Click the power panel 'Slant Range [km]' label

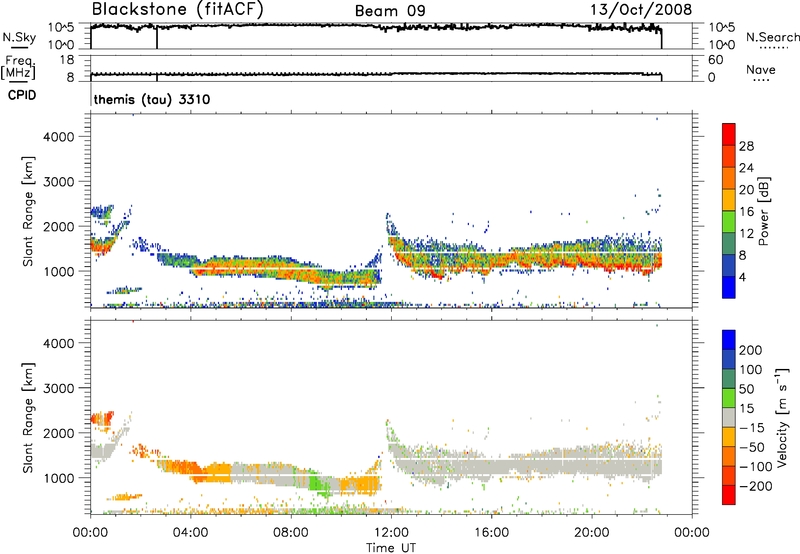[28, 212]
